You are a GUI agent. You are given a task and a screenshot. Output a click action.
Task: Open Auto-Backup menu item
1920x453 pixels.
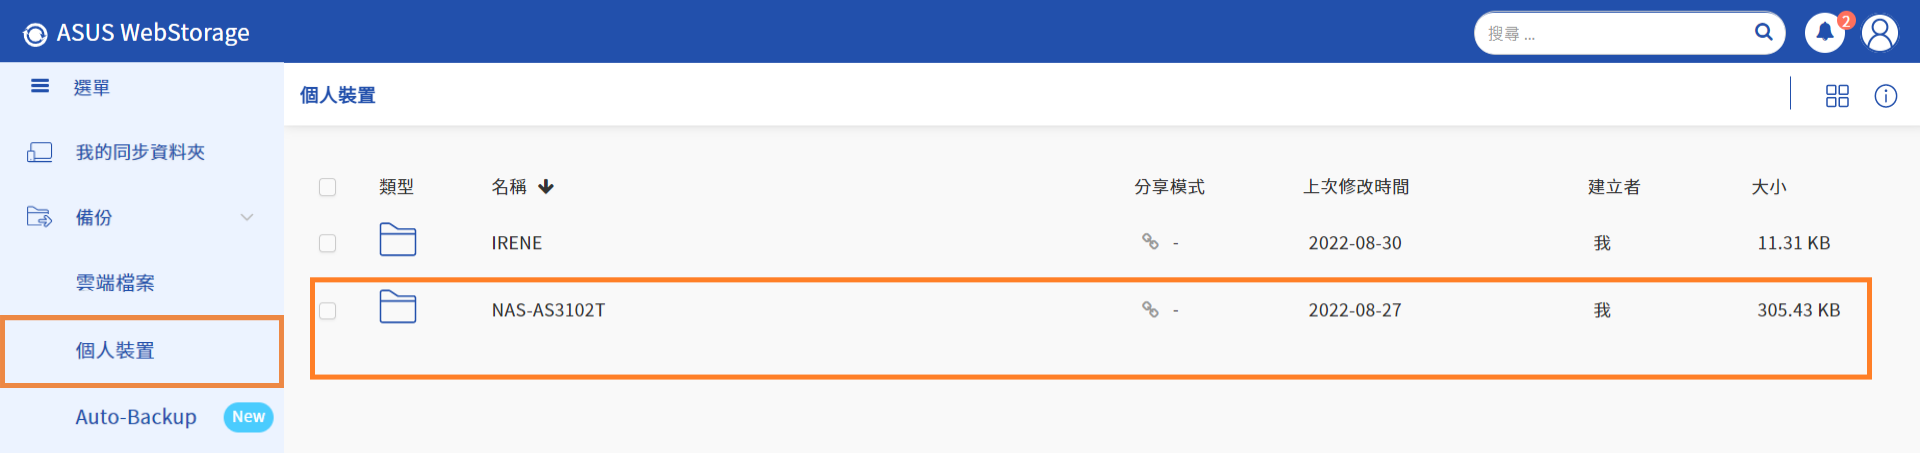[136, 417]
